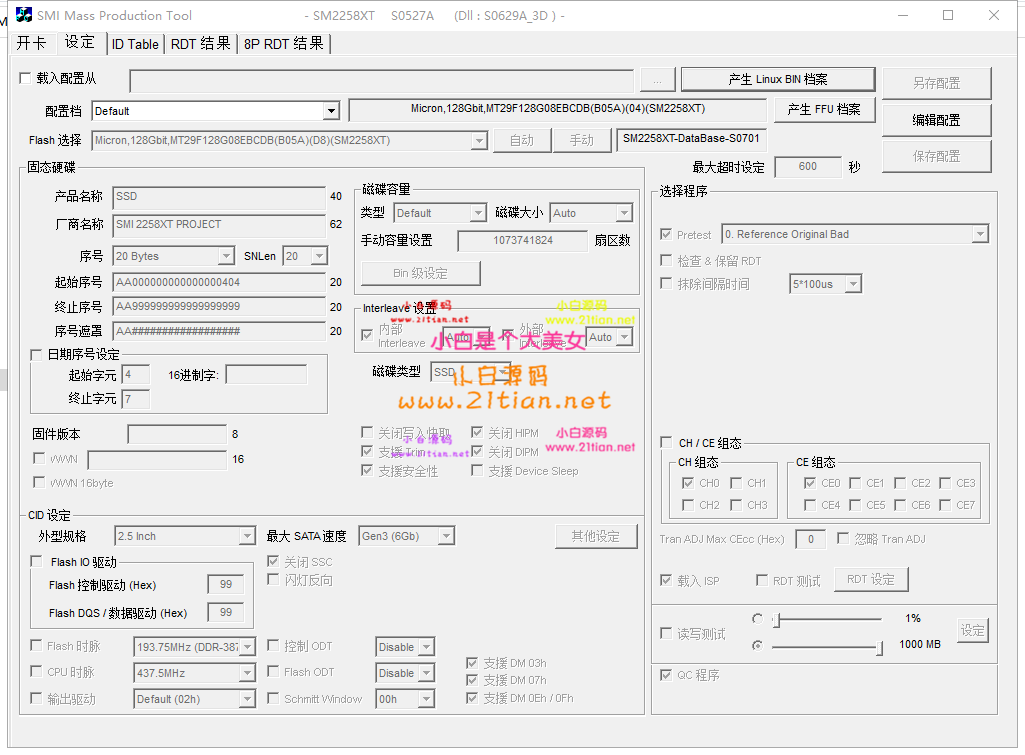Click the 手动 flash select button
The image size is (1025, 755).
click(581, 140)
